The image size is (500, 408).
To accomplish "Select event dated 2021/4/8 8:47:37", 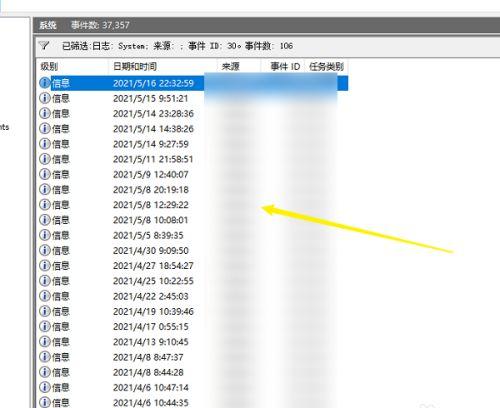I will [x=193, y=357].
